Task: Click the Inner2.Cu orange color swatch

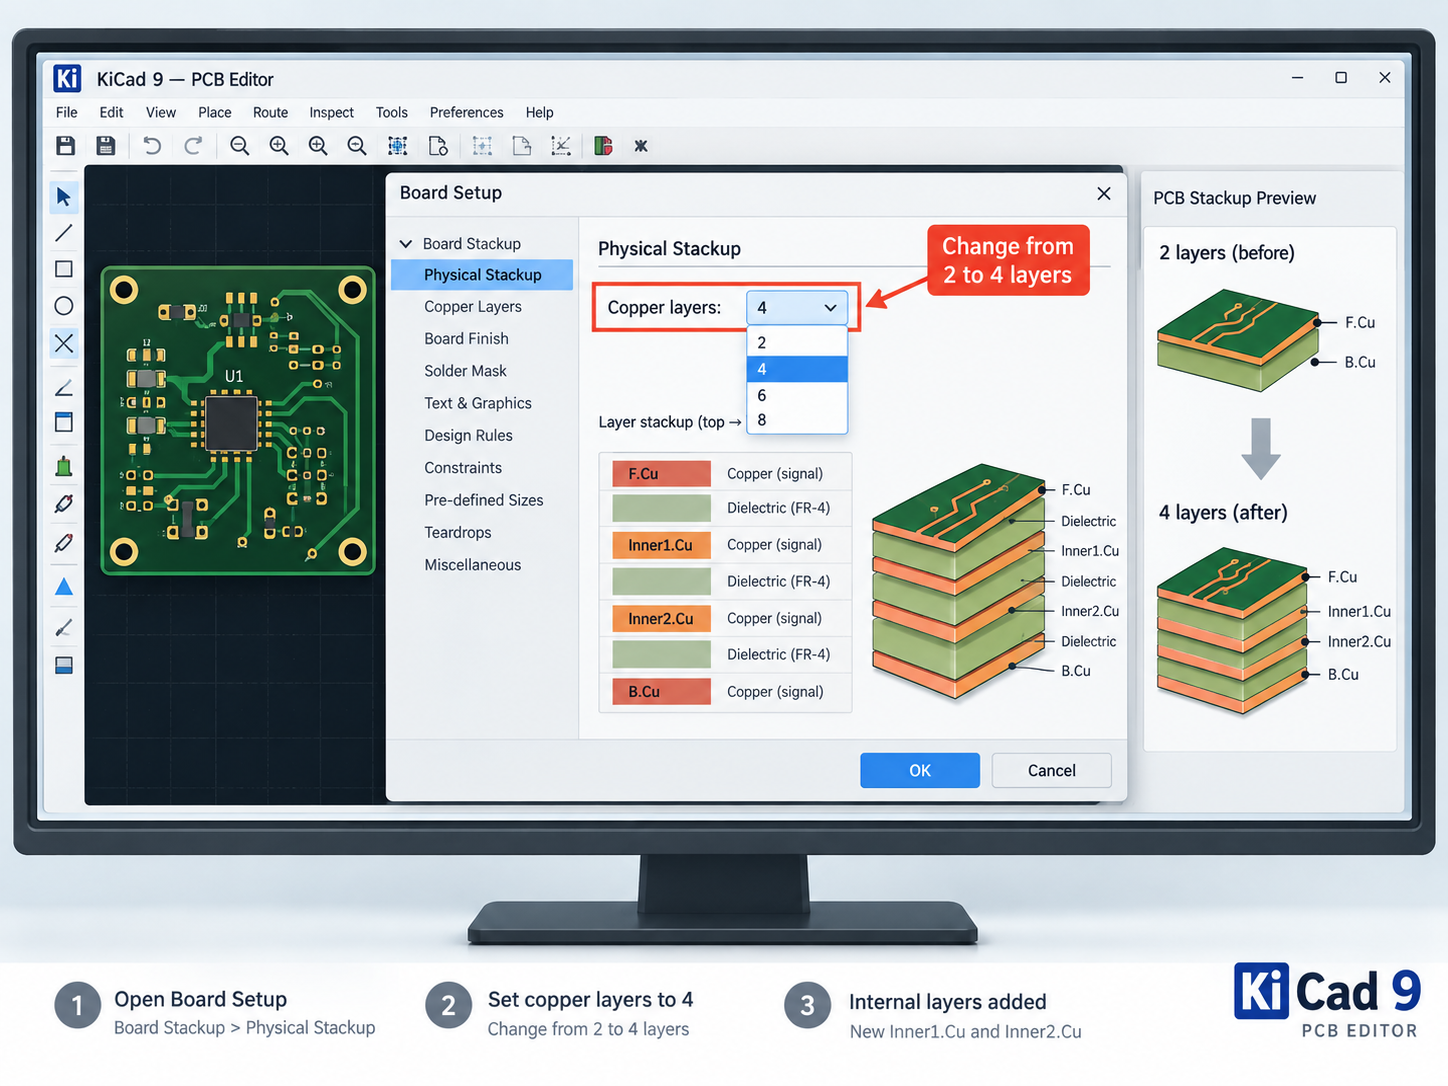Action: point(661,618)
